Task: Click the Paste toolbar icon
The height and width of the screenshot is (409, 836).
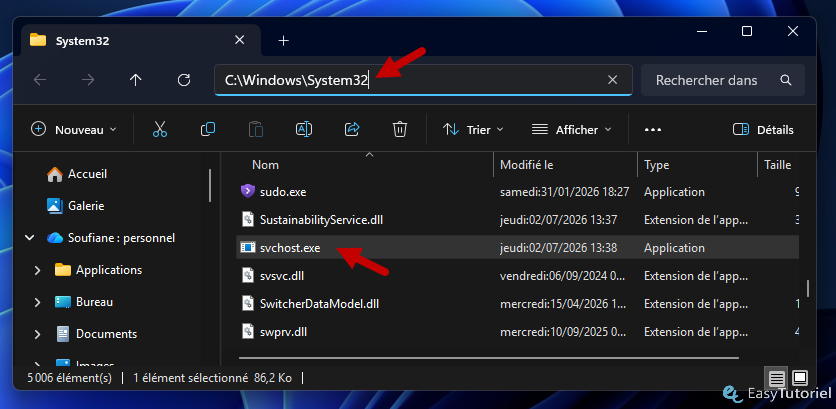Action: [x=256, y=129]
